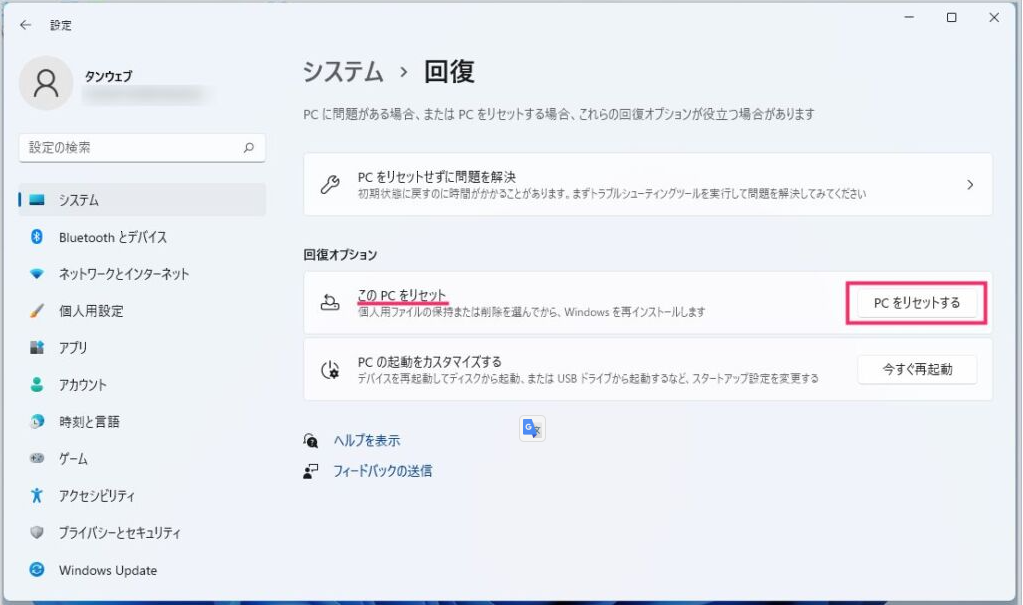Open 時刻と言語 globe icon
The image size is (1023, 605).
coord(37,422)
